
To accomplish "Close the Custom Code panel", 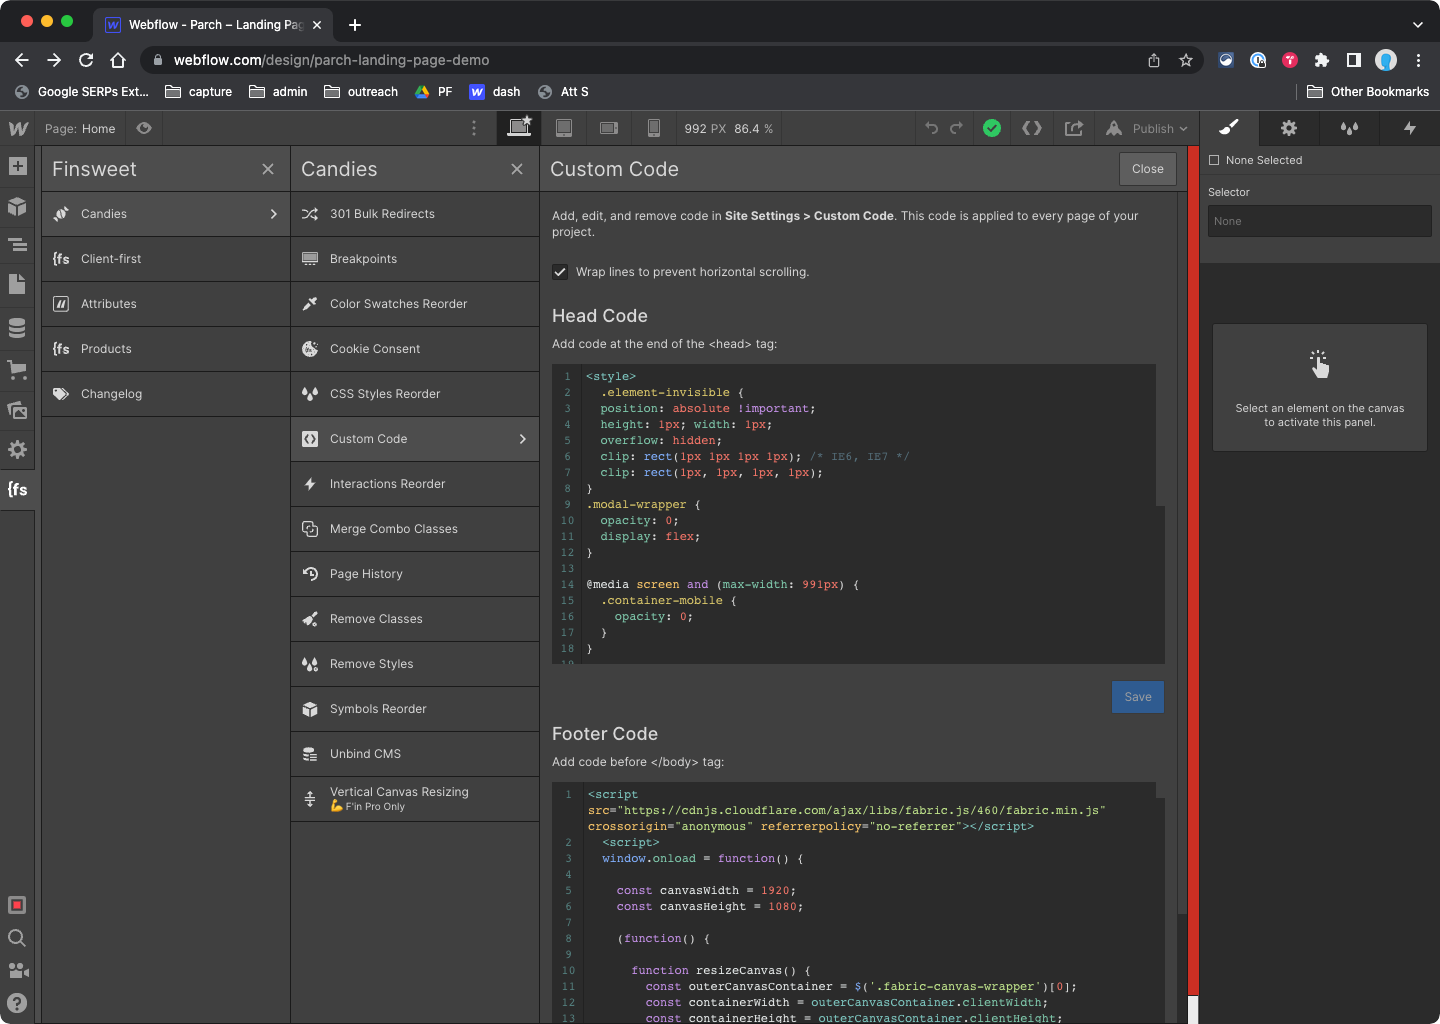I will click(1147, 169).
